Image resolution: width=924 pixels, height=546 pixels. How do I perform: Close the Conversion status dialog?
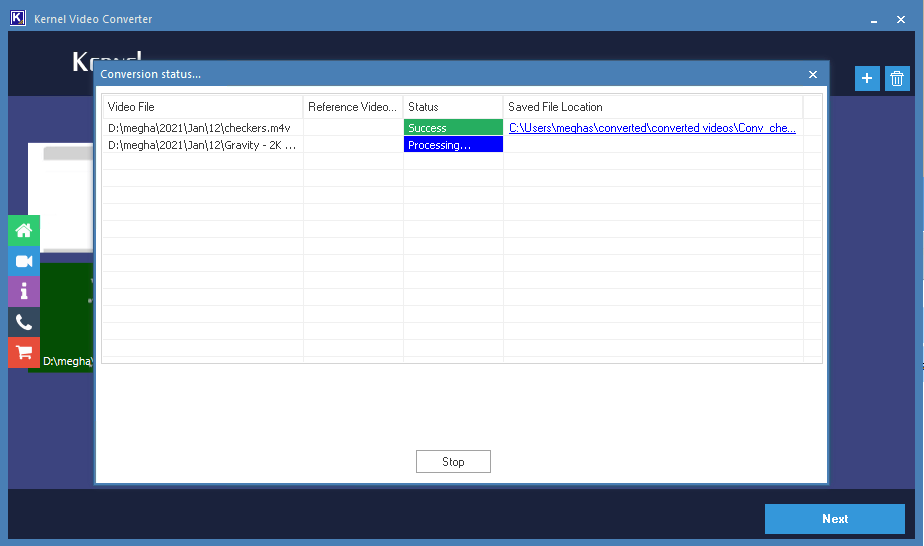coord(813,74)
